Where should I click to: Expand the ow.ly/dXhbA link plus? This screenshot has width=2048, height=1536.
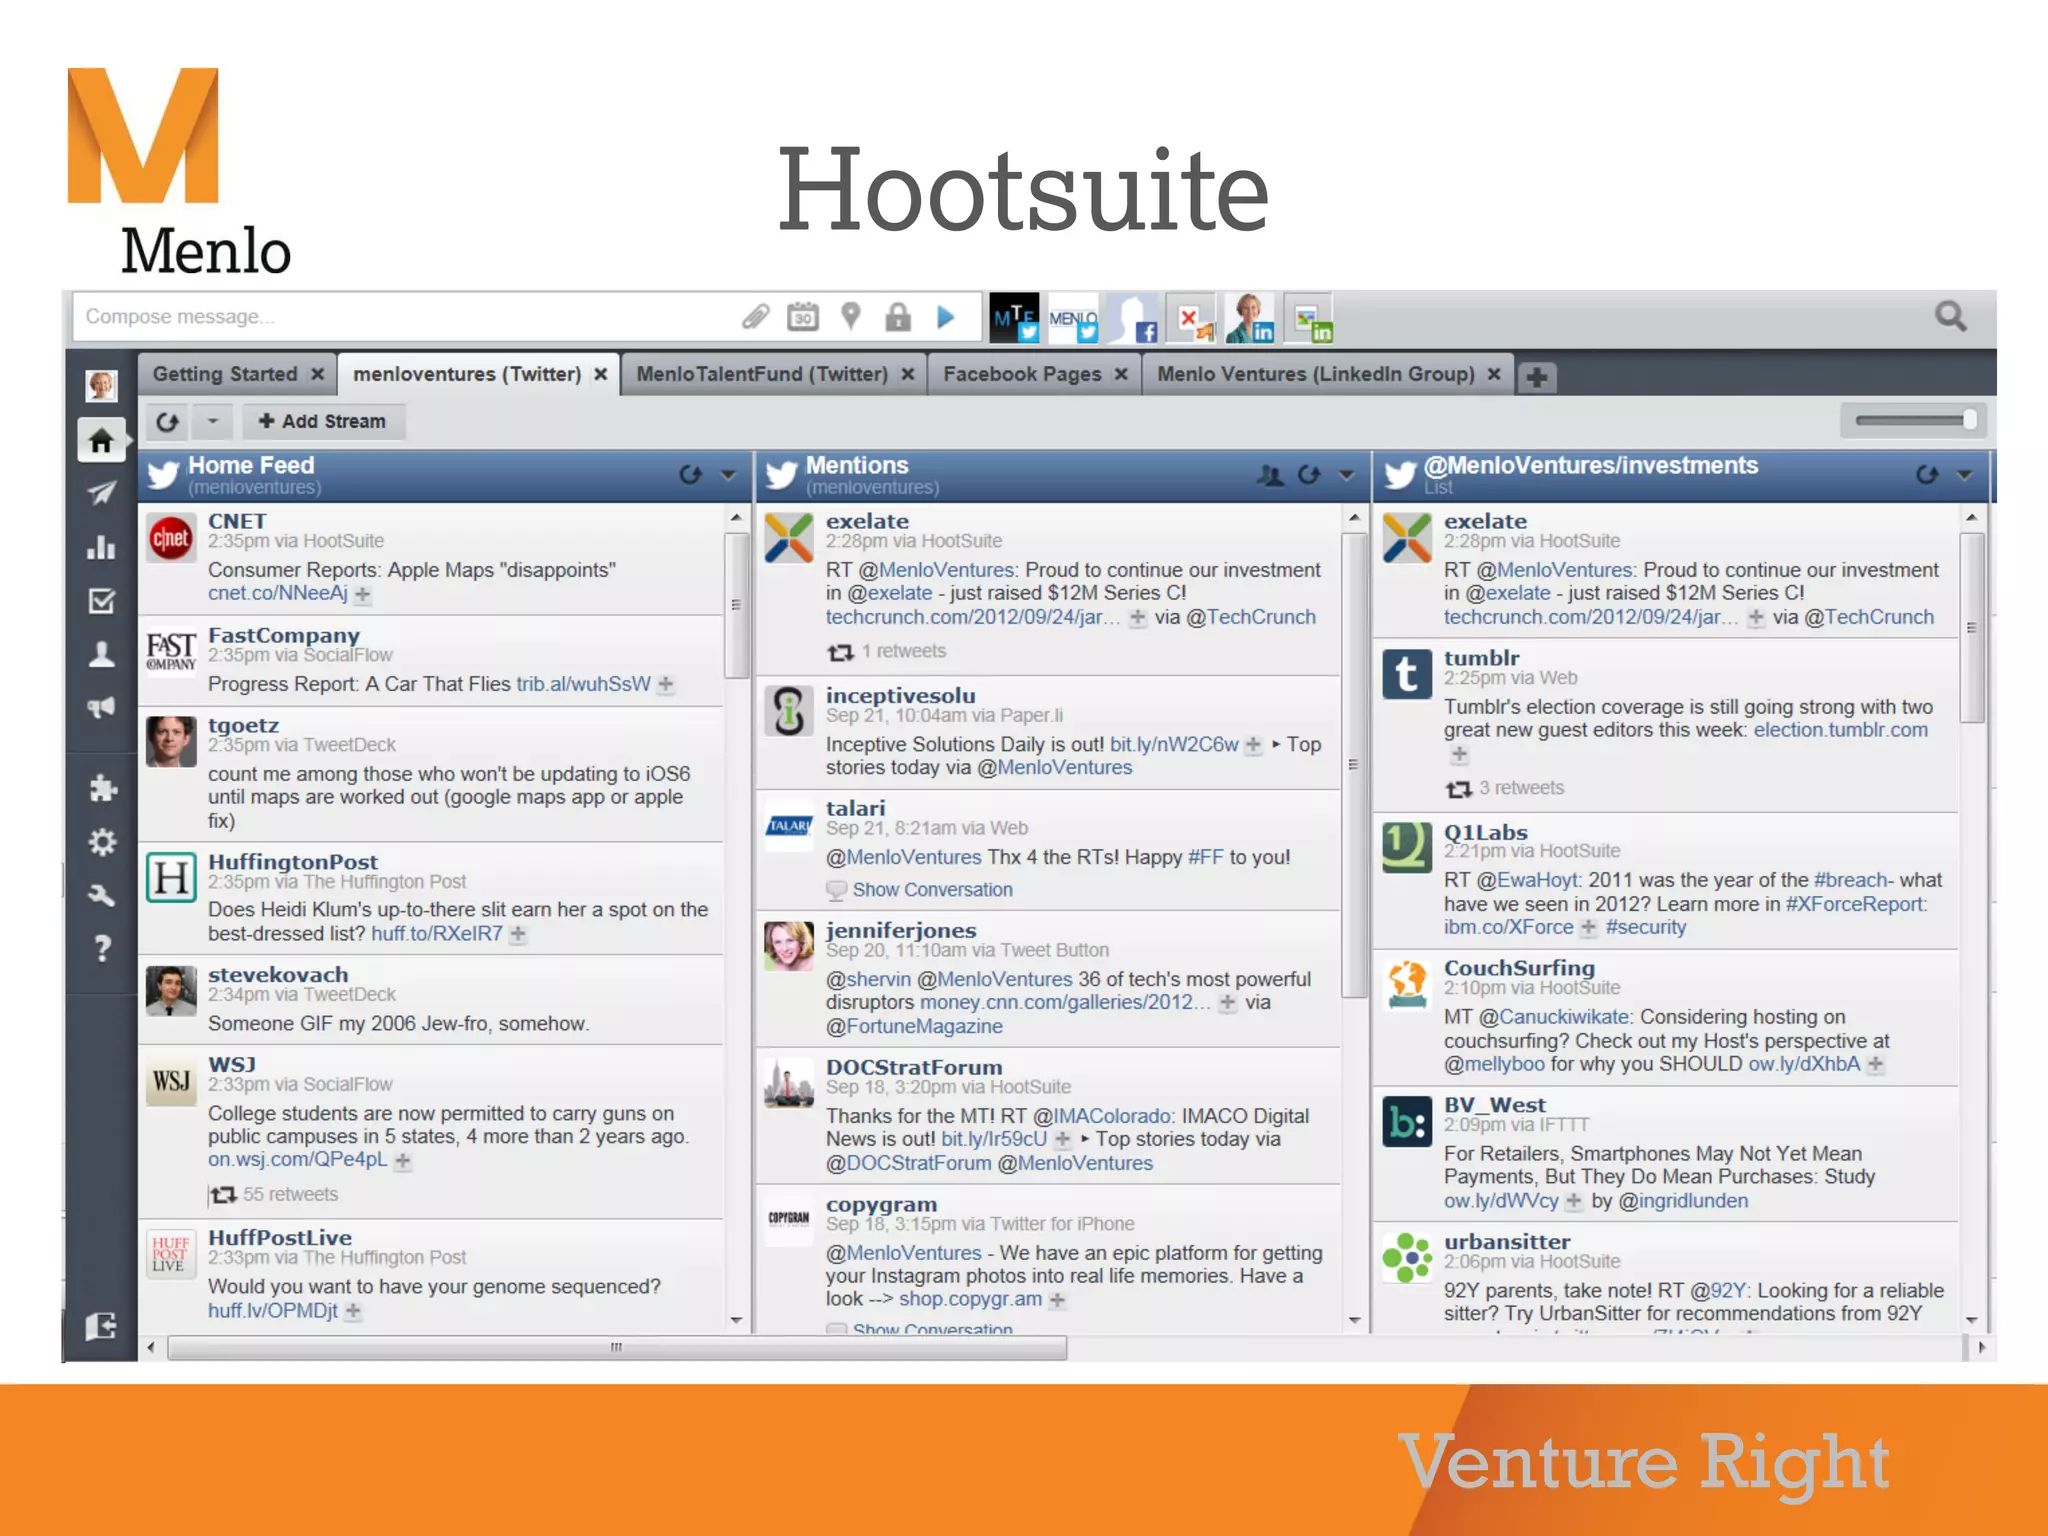pos(1876,1065)
